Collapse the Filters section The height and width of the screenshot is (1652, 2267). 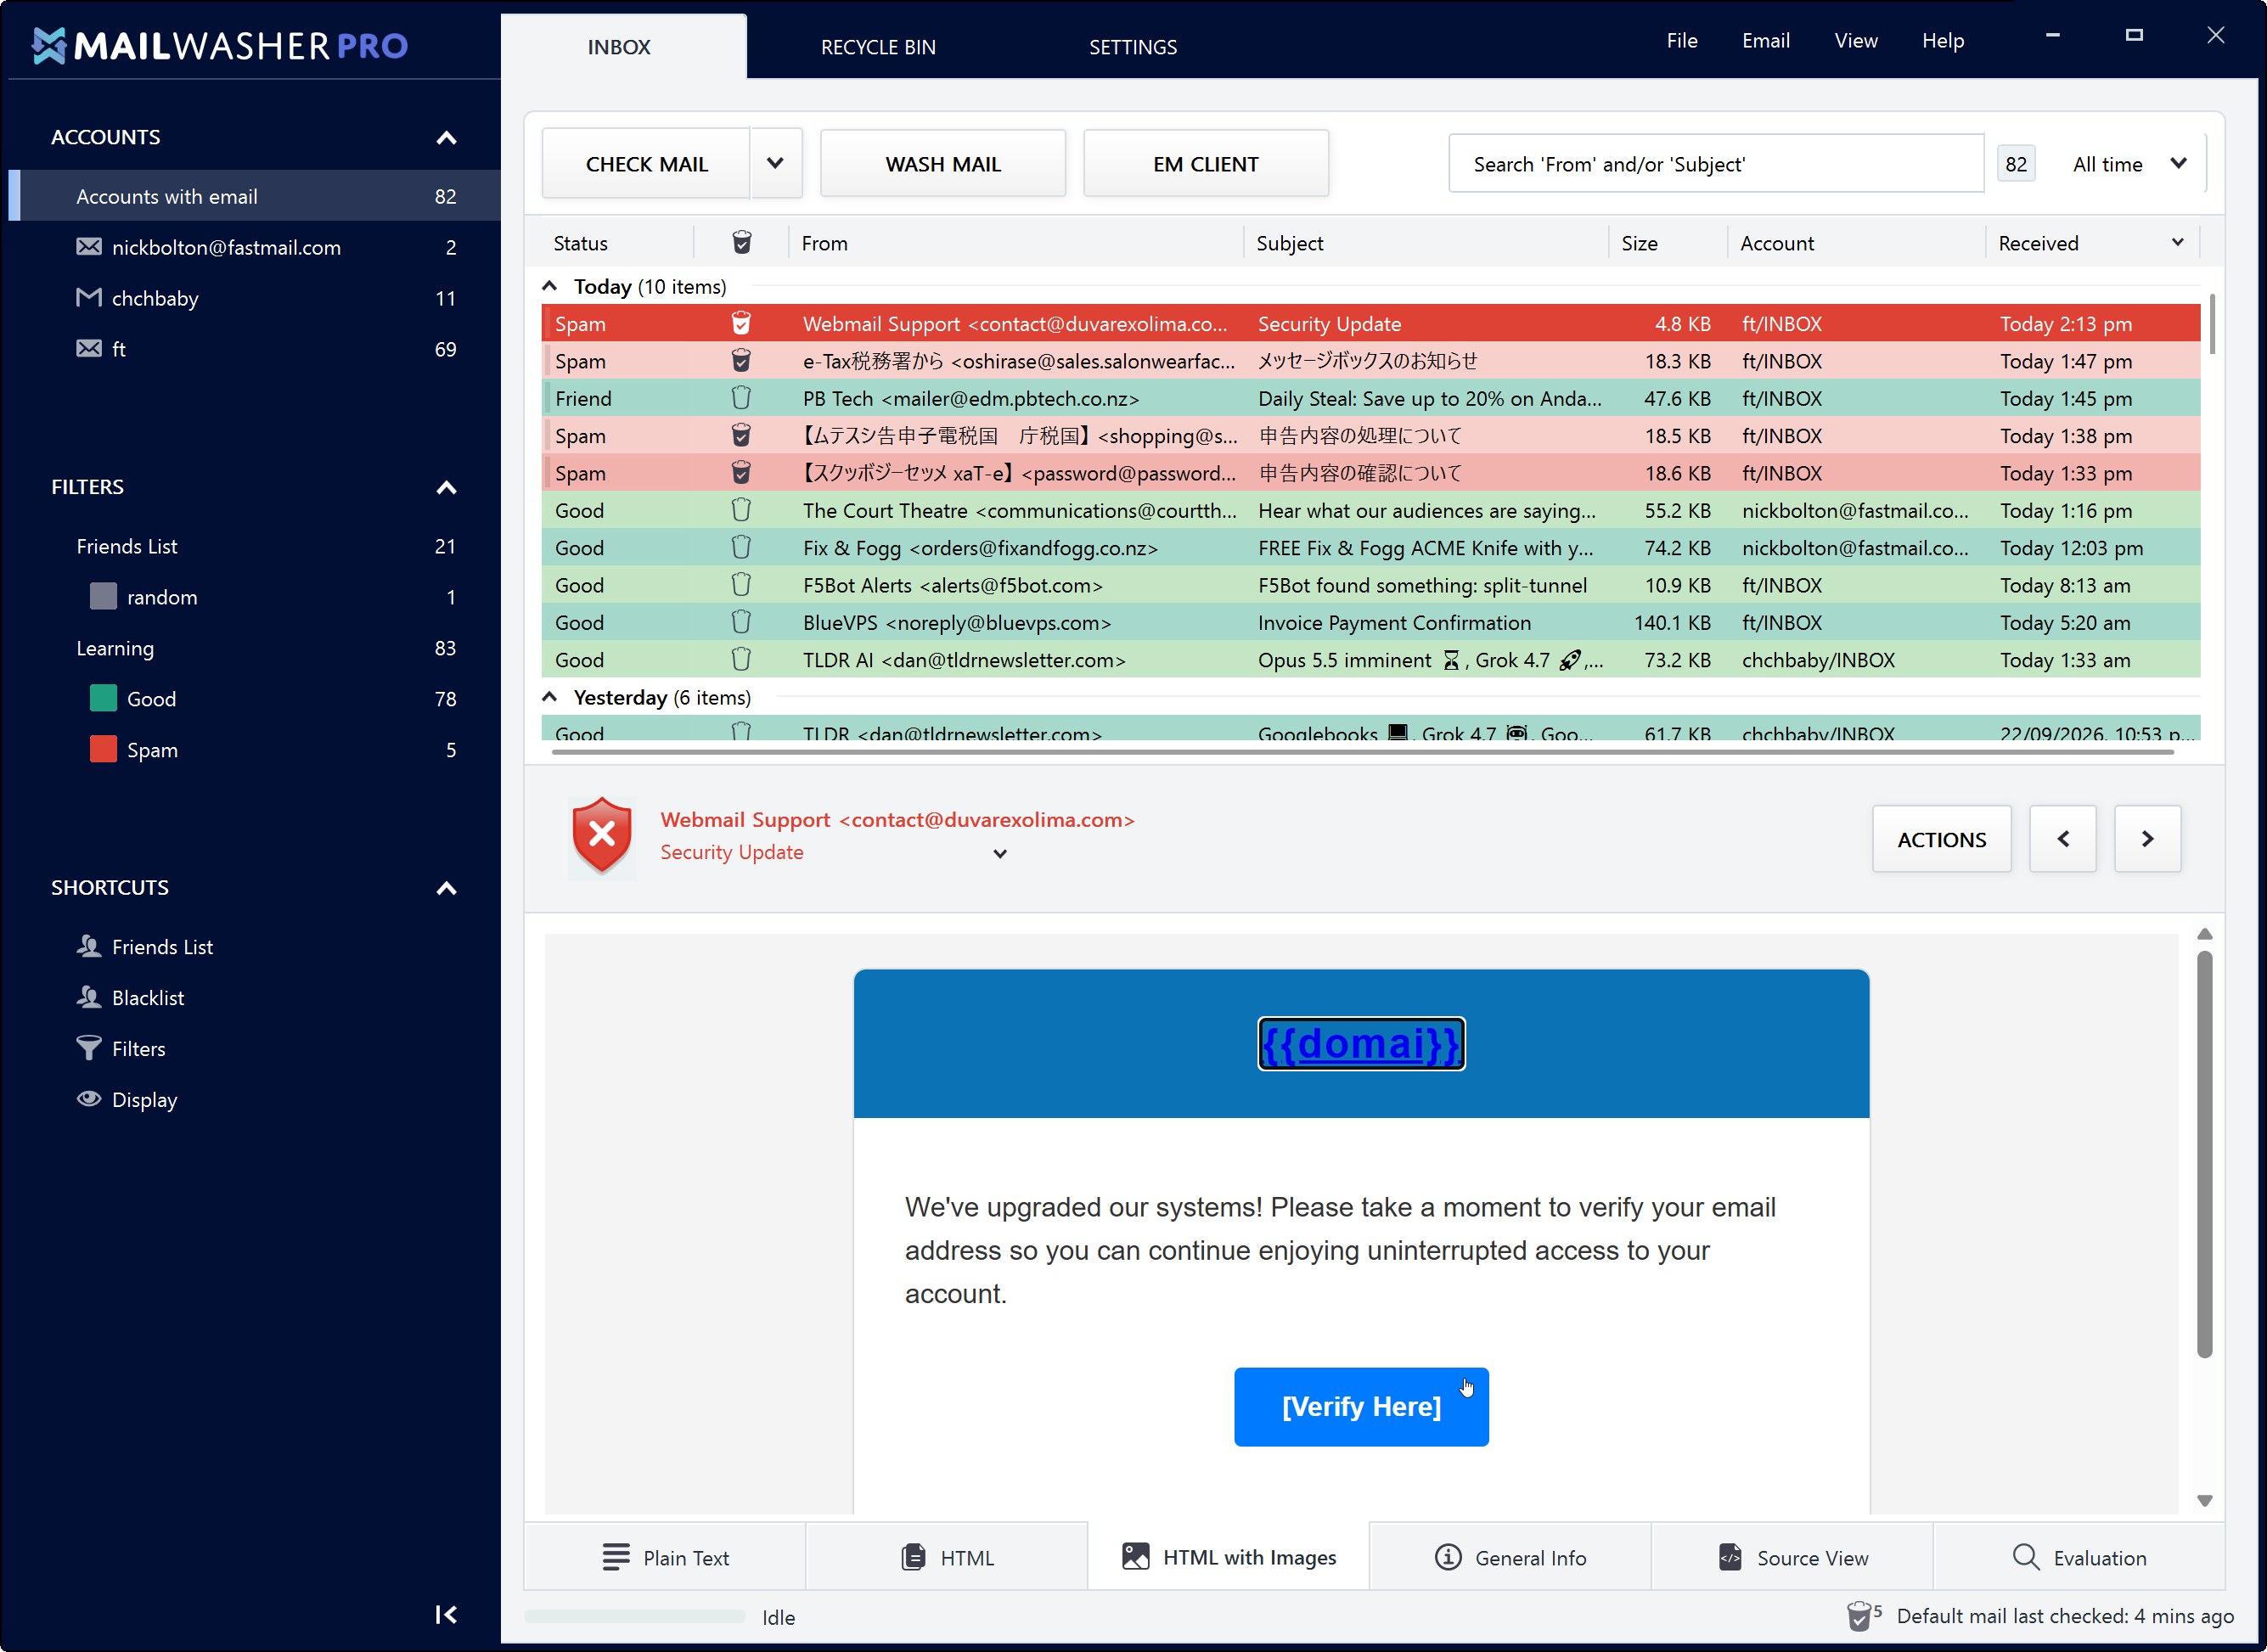[447, 487]
